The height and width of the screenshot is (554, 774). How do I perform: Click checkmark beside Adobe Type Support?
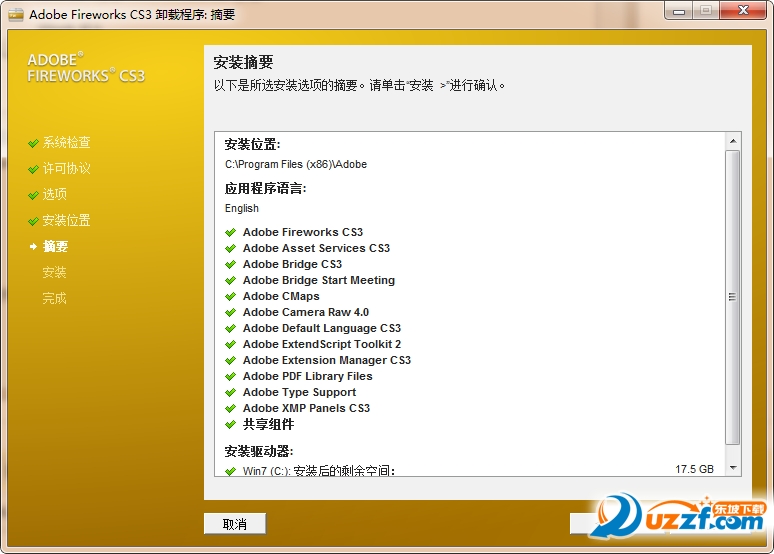click(231, 393)
